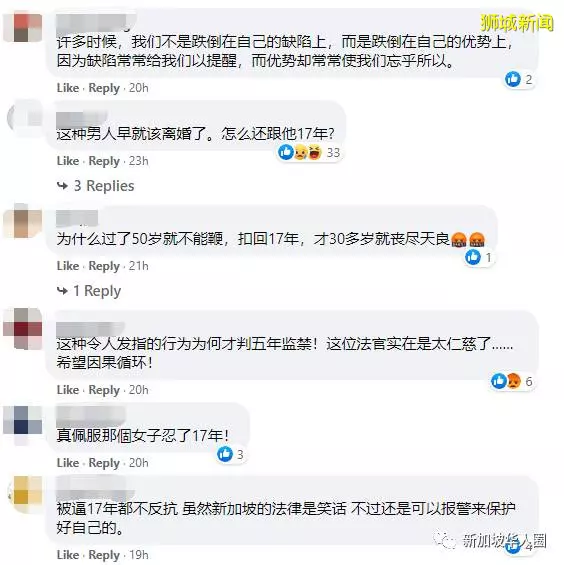564x565 pixels.
Task: Open the 21h timestamp link
Action: [139, 266]
